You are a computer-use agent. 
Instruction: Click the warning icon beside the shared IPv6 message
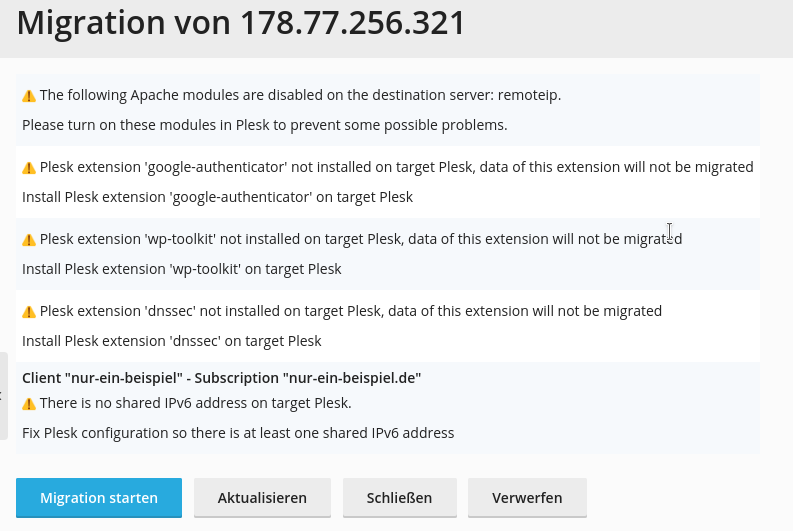click(x=29, y=404)
